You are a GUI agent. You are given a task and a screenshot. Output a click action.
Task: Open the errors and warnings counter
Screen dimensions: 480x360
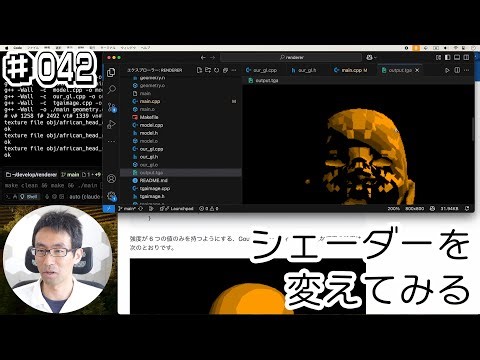pyautogui.click(x=209, y=209)
